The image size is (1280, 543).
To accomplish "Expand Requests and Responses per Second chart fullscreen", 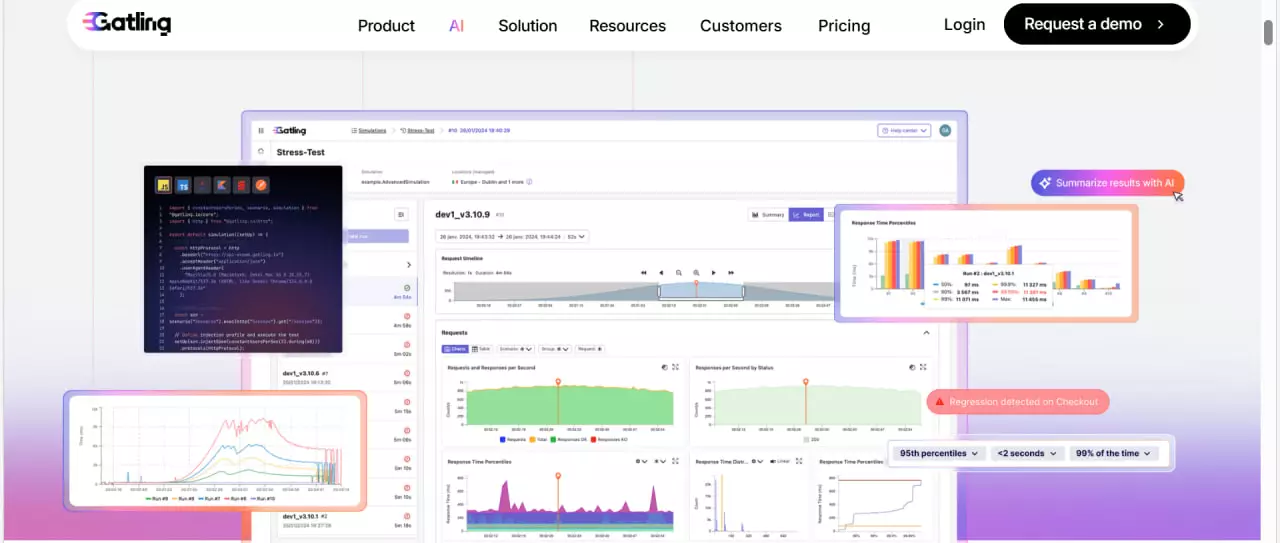I will point(676,367).
